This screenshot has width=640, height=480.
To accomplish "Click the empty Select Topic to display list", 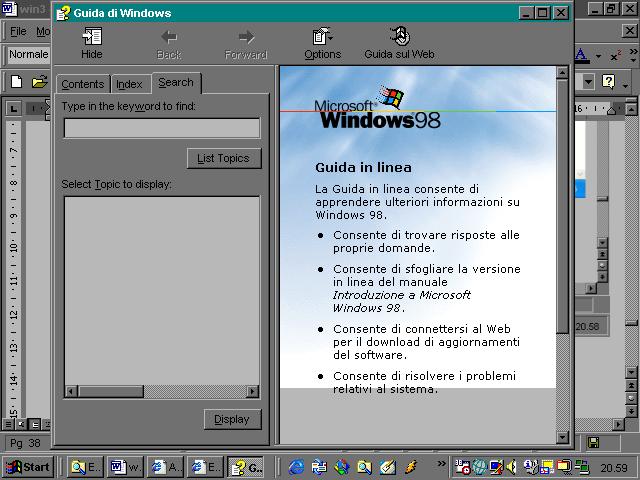I will coord(162,291).
